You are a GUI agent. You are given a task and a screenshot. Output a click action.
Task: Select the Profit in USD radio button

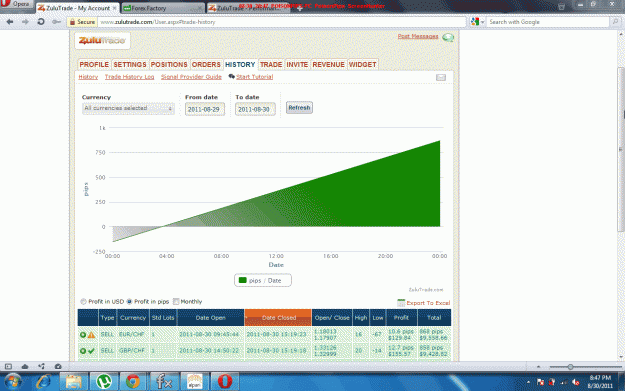click(83, 302)
